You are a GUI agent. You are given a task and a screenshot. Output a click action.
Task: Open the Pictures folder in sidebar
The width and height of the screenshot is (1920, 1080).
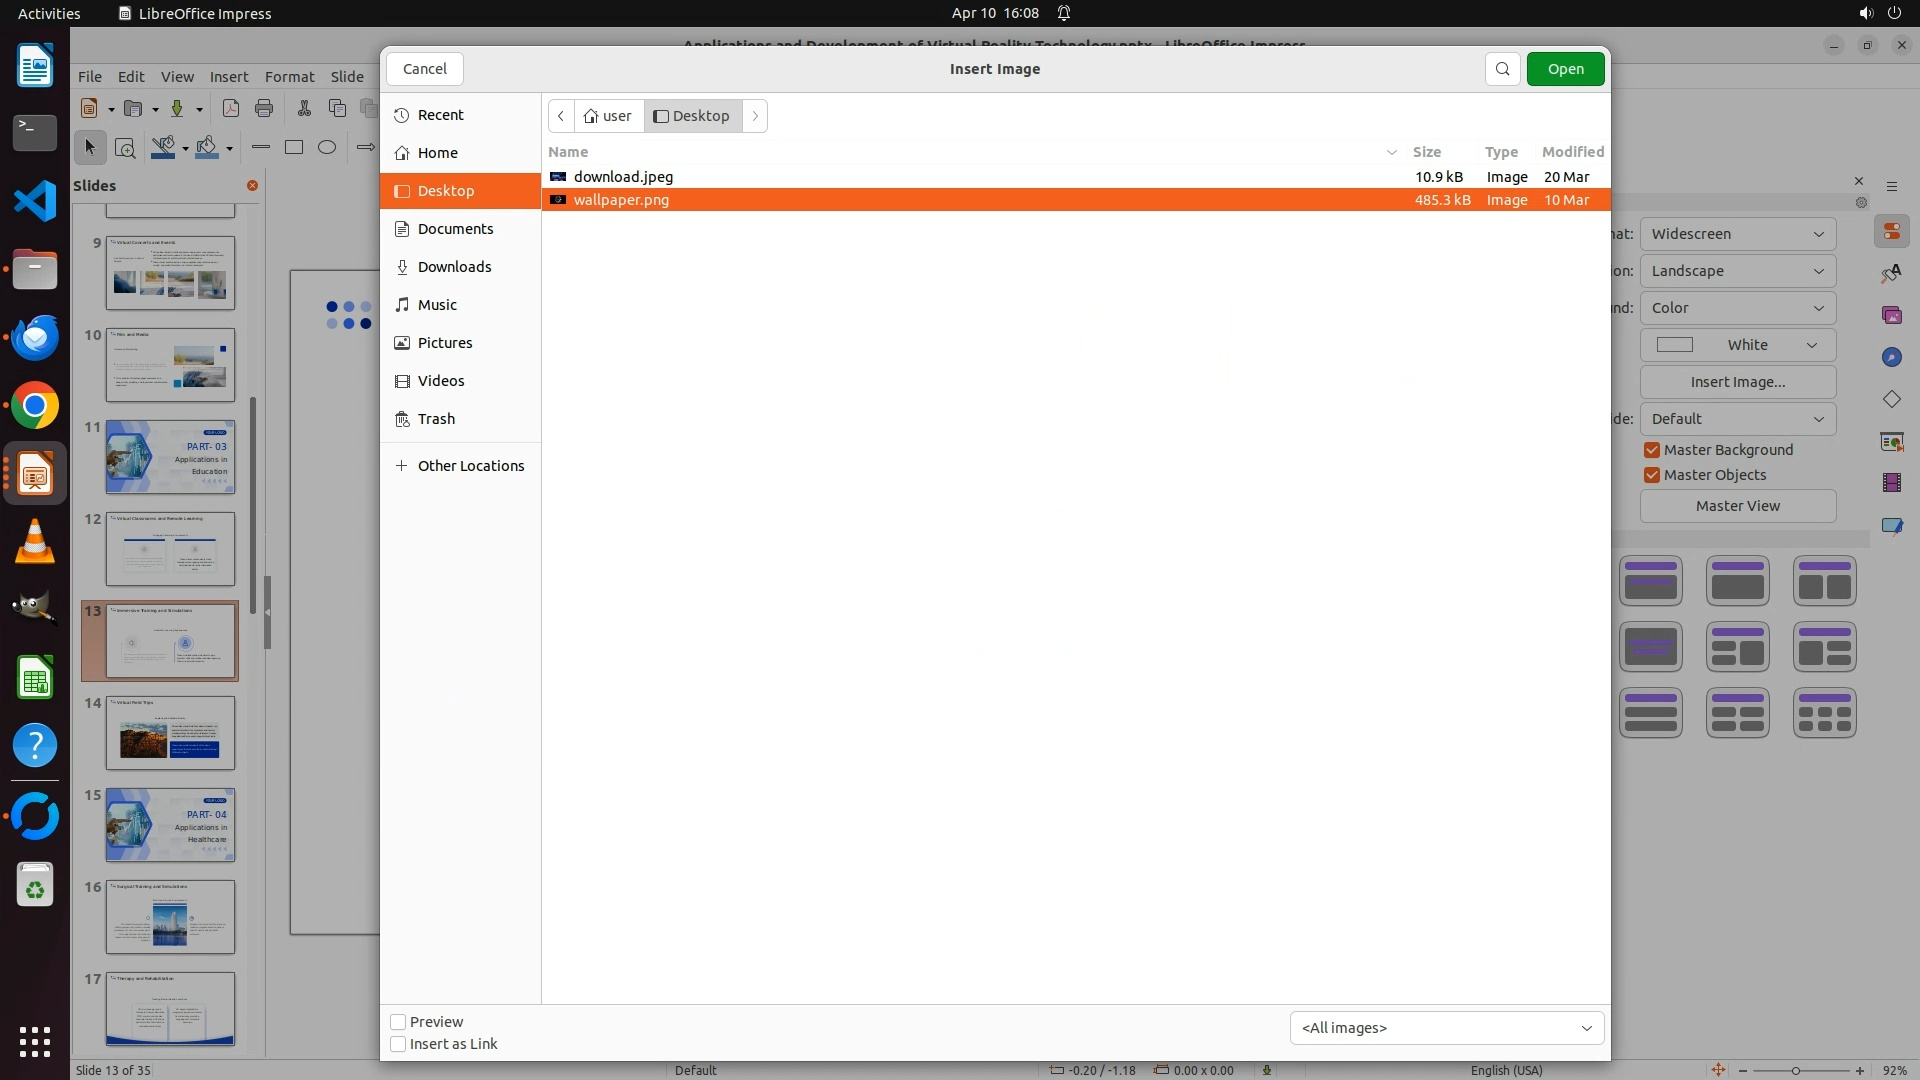coord(444,343)
